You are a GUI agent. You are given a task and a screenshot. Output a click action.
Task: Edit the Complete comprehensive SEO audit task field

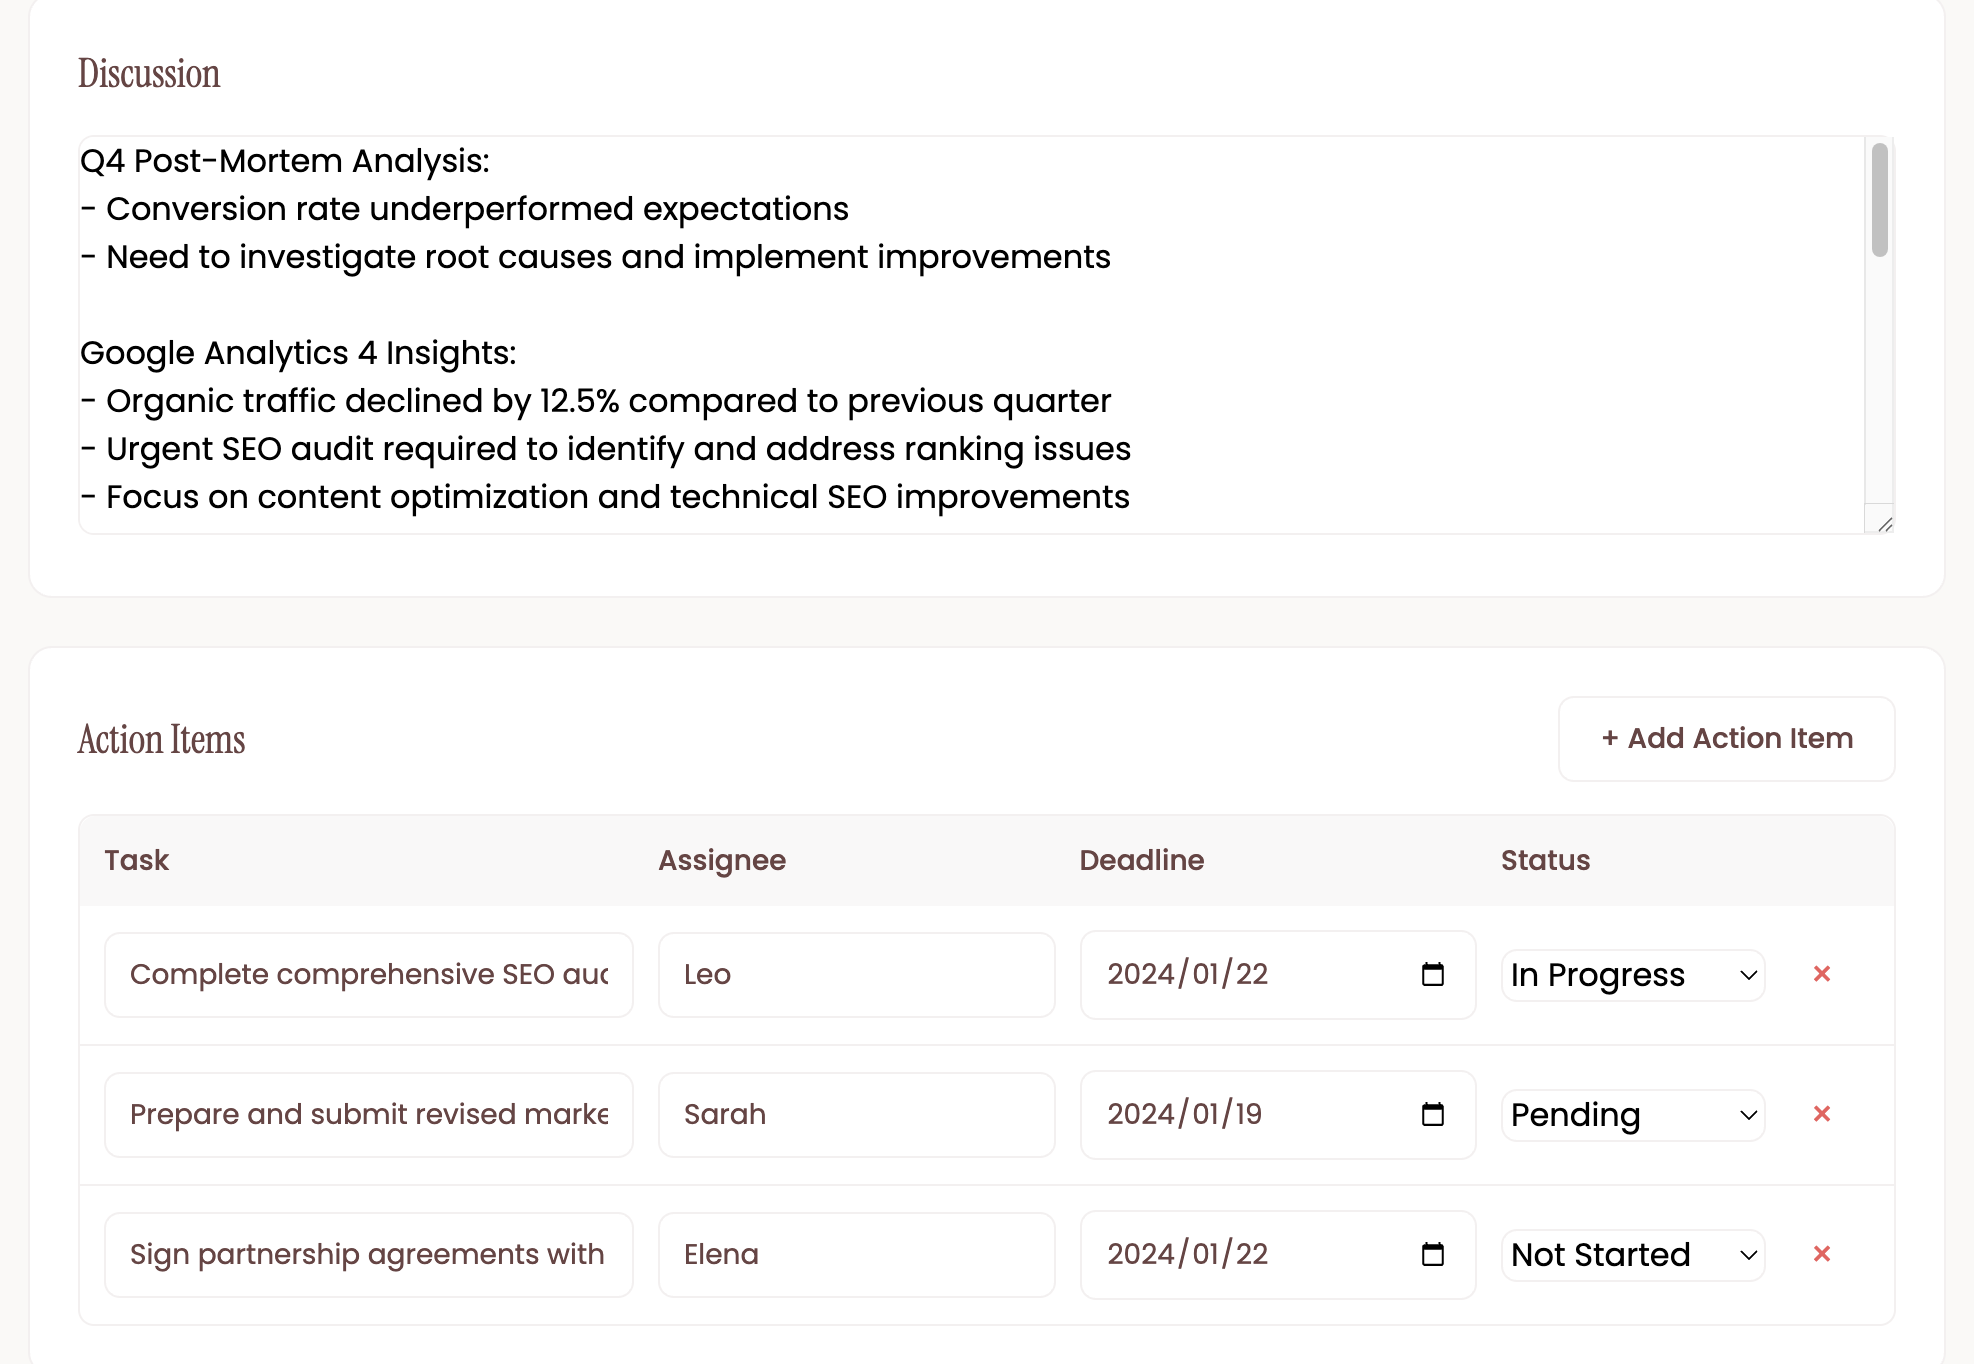[368, 975]
